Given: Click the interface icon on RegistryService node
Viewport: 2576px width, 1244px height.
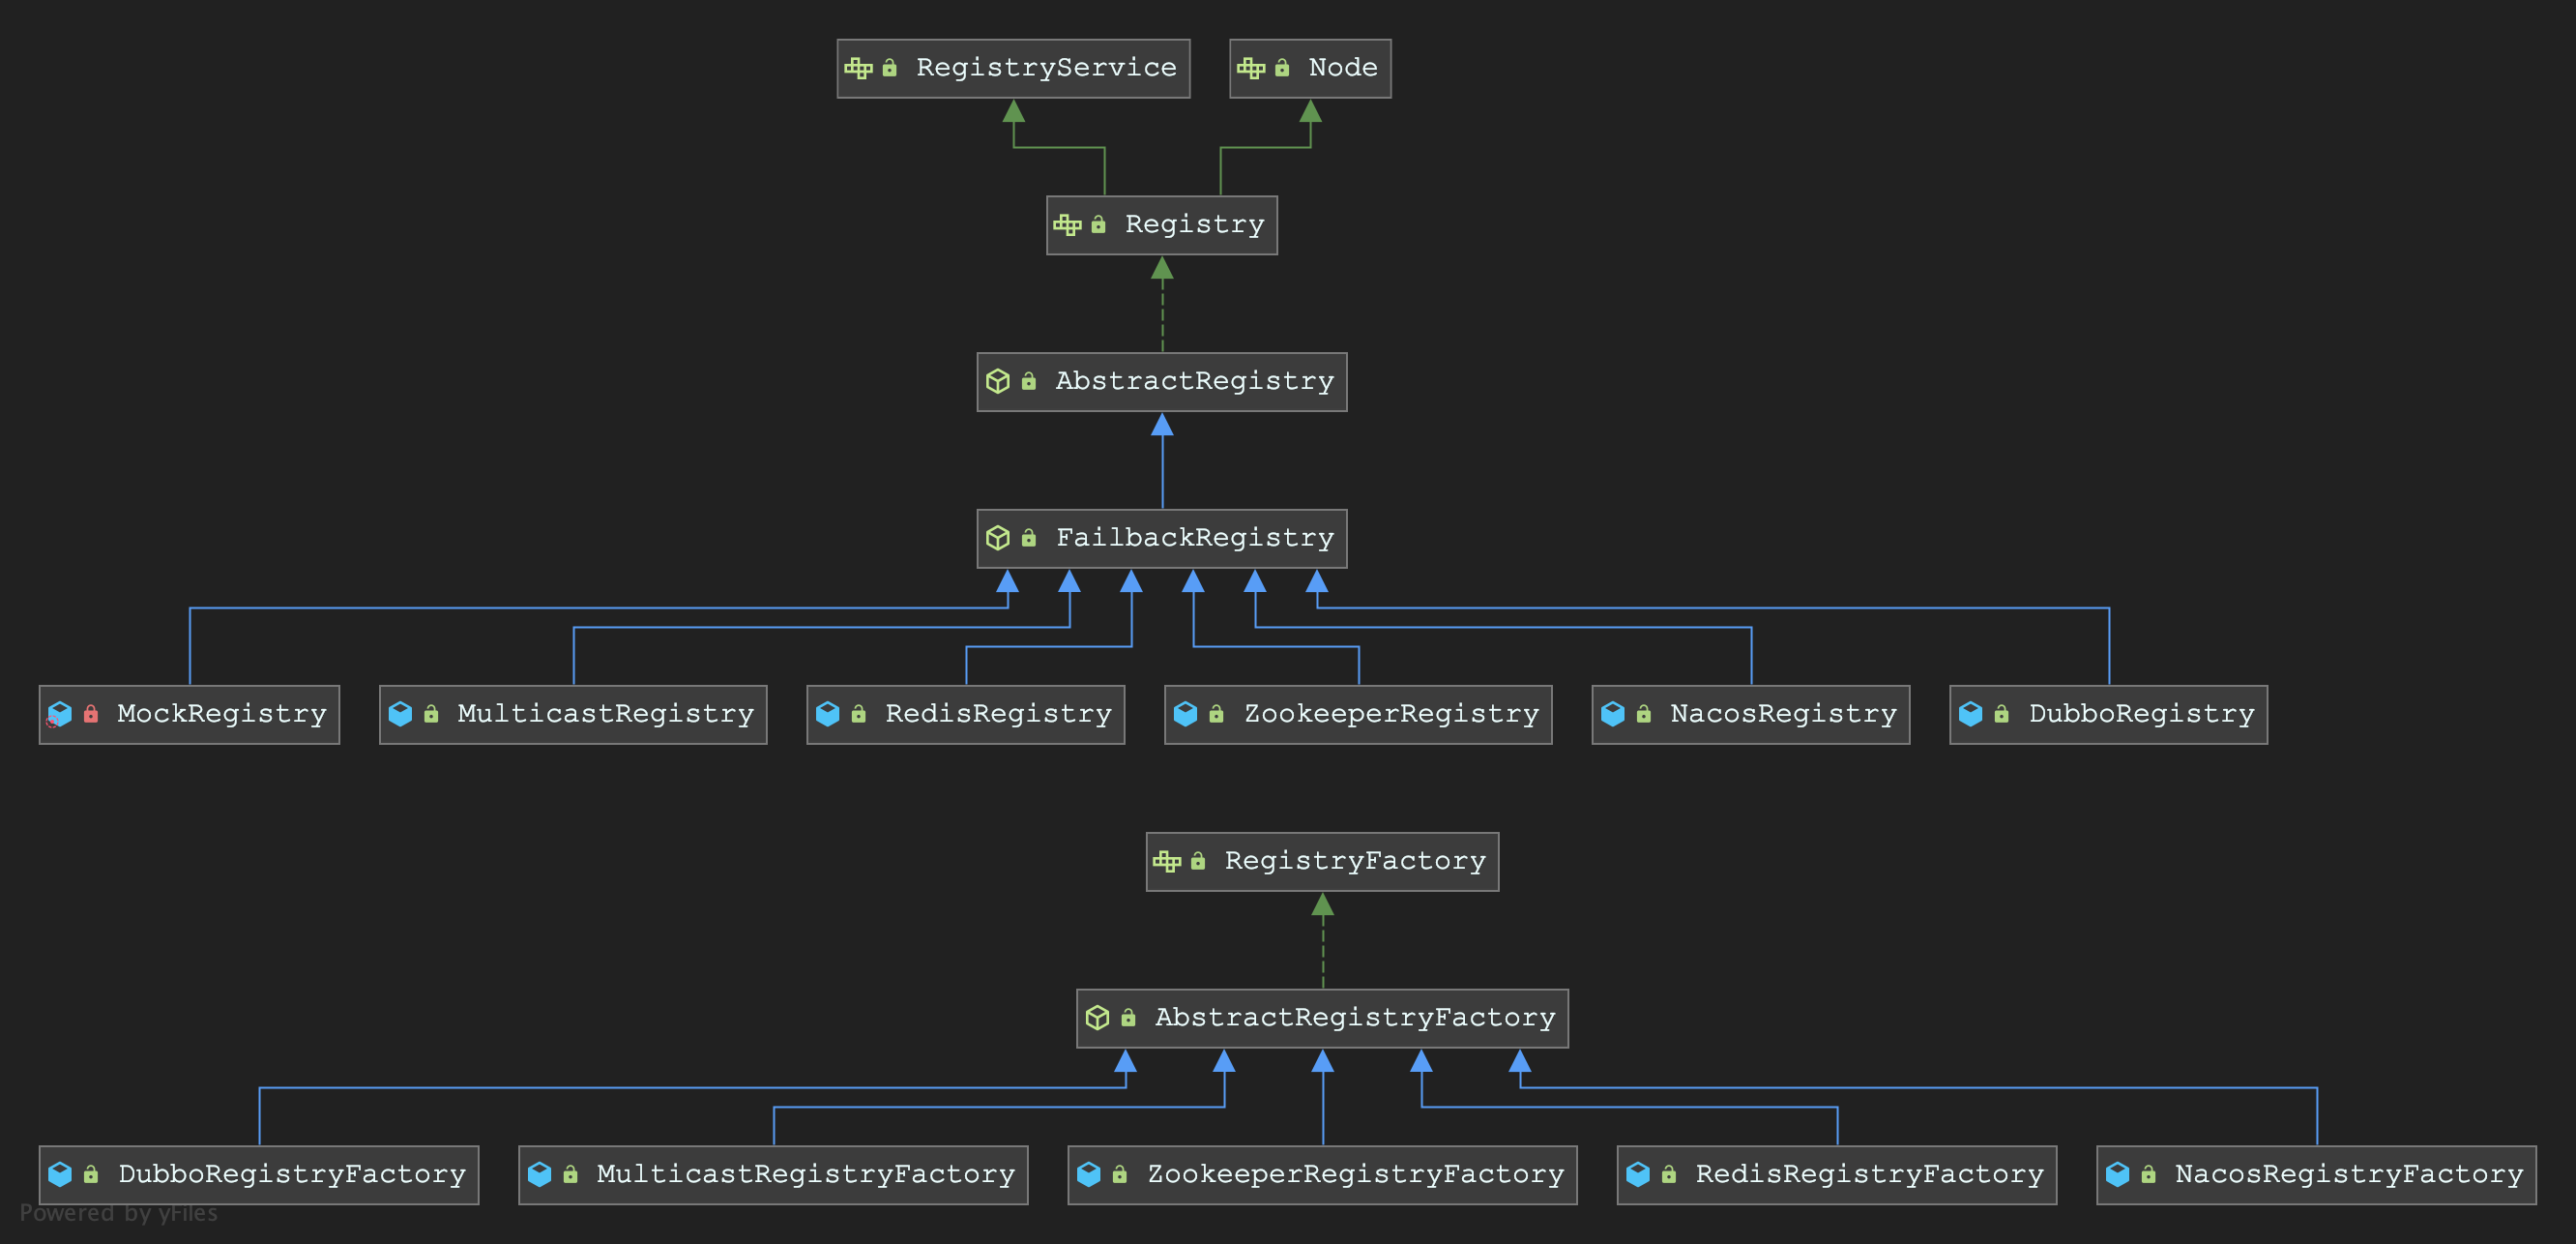Looking at the screenshot, I should coord(858,68).
